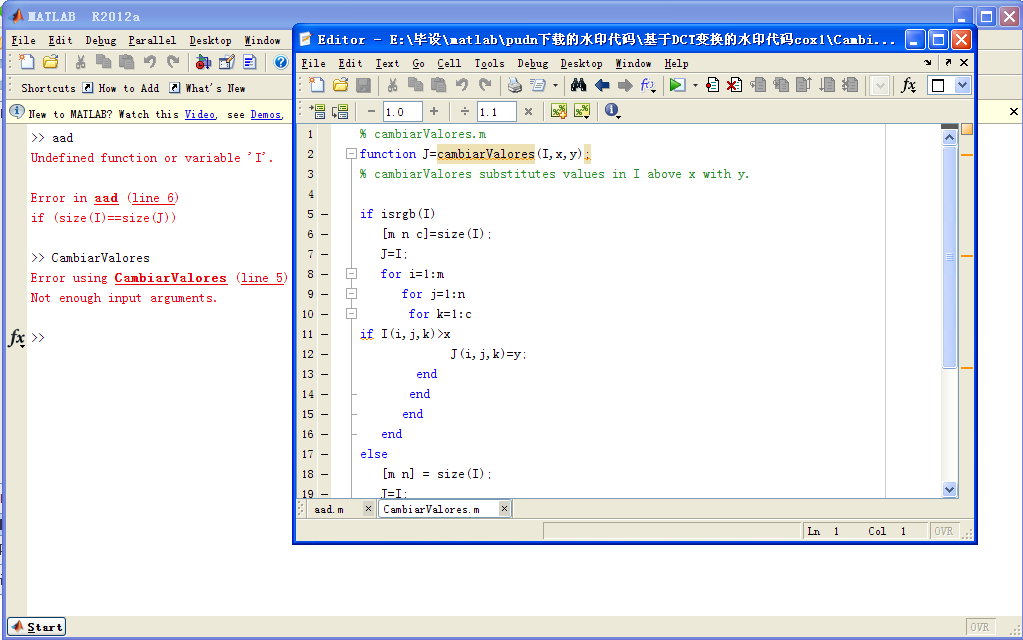Click the 1.0 increment value field

coord(402,112)
